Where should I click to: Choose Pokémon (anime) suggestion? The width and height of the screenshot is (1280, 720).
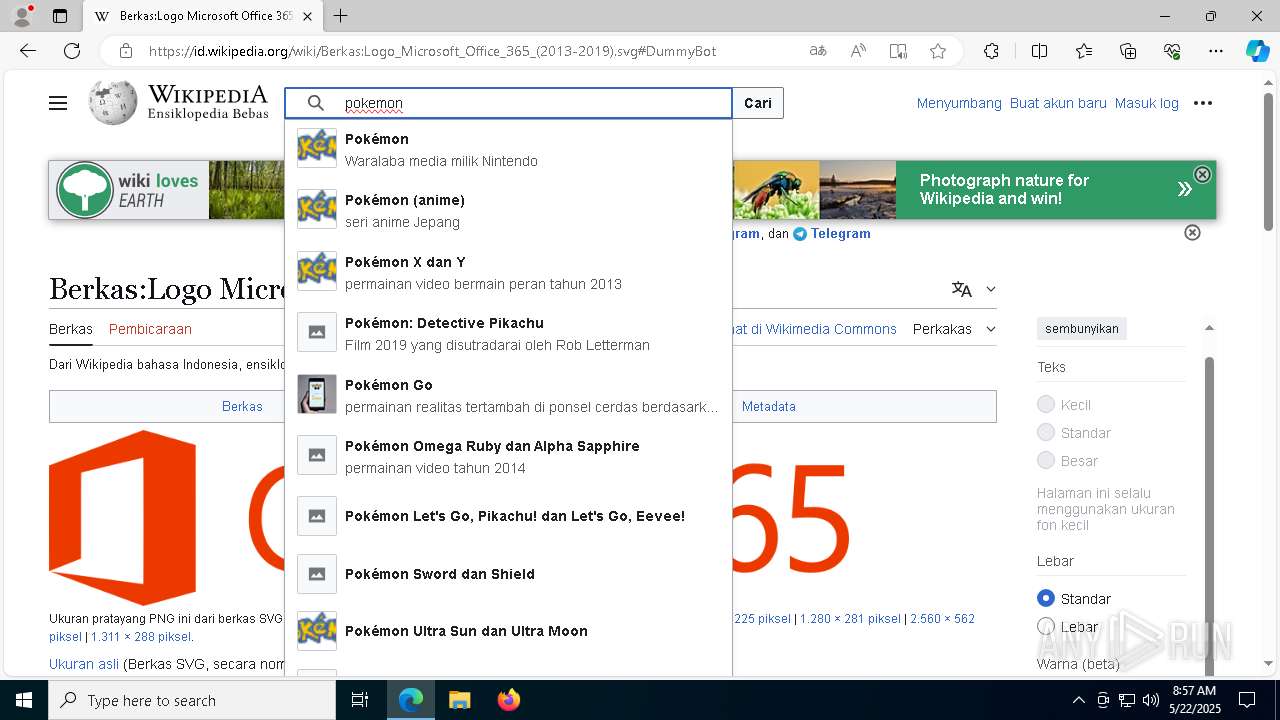pos(509,211)
